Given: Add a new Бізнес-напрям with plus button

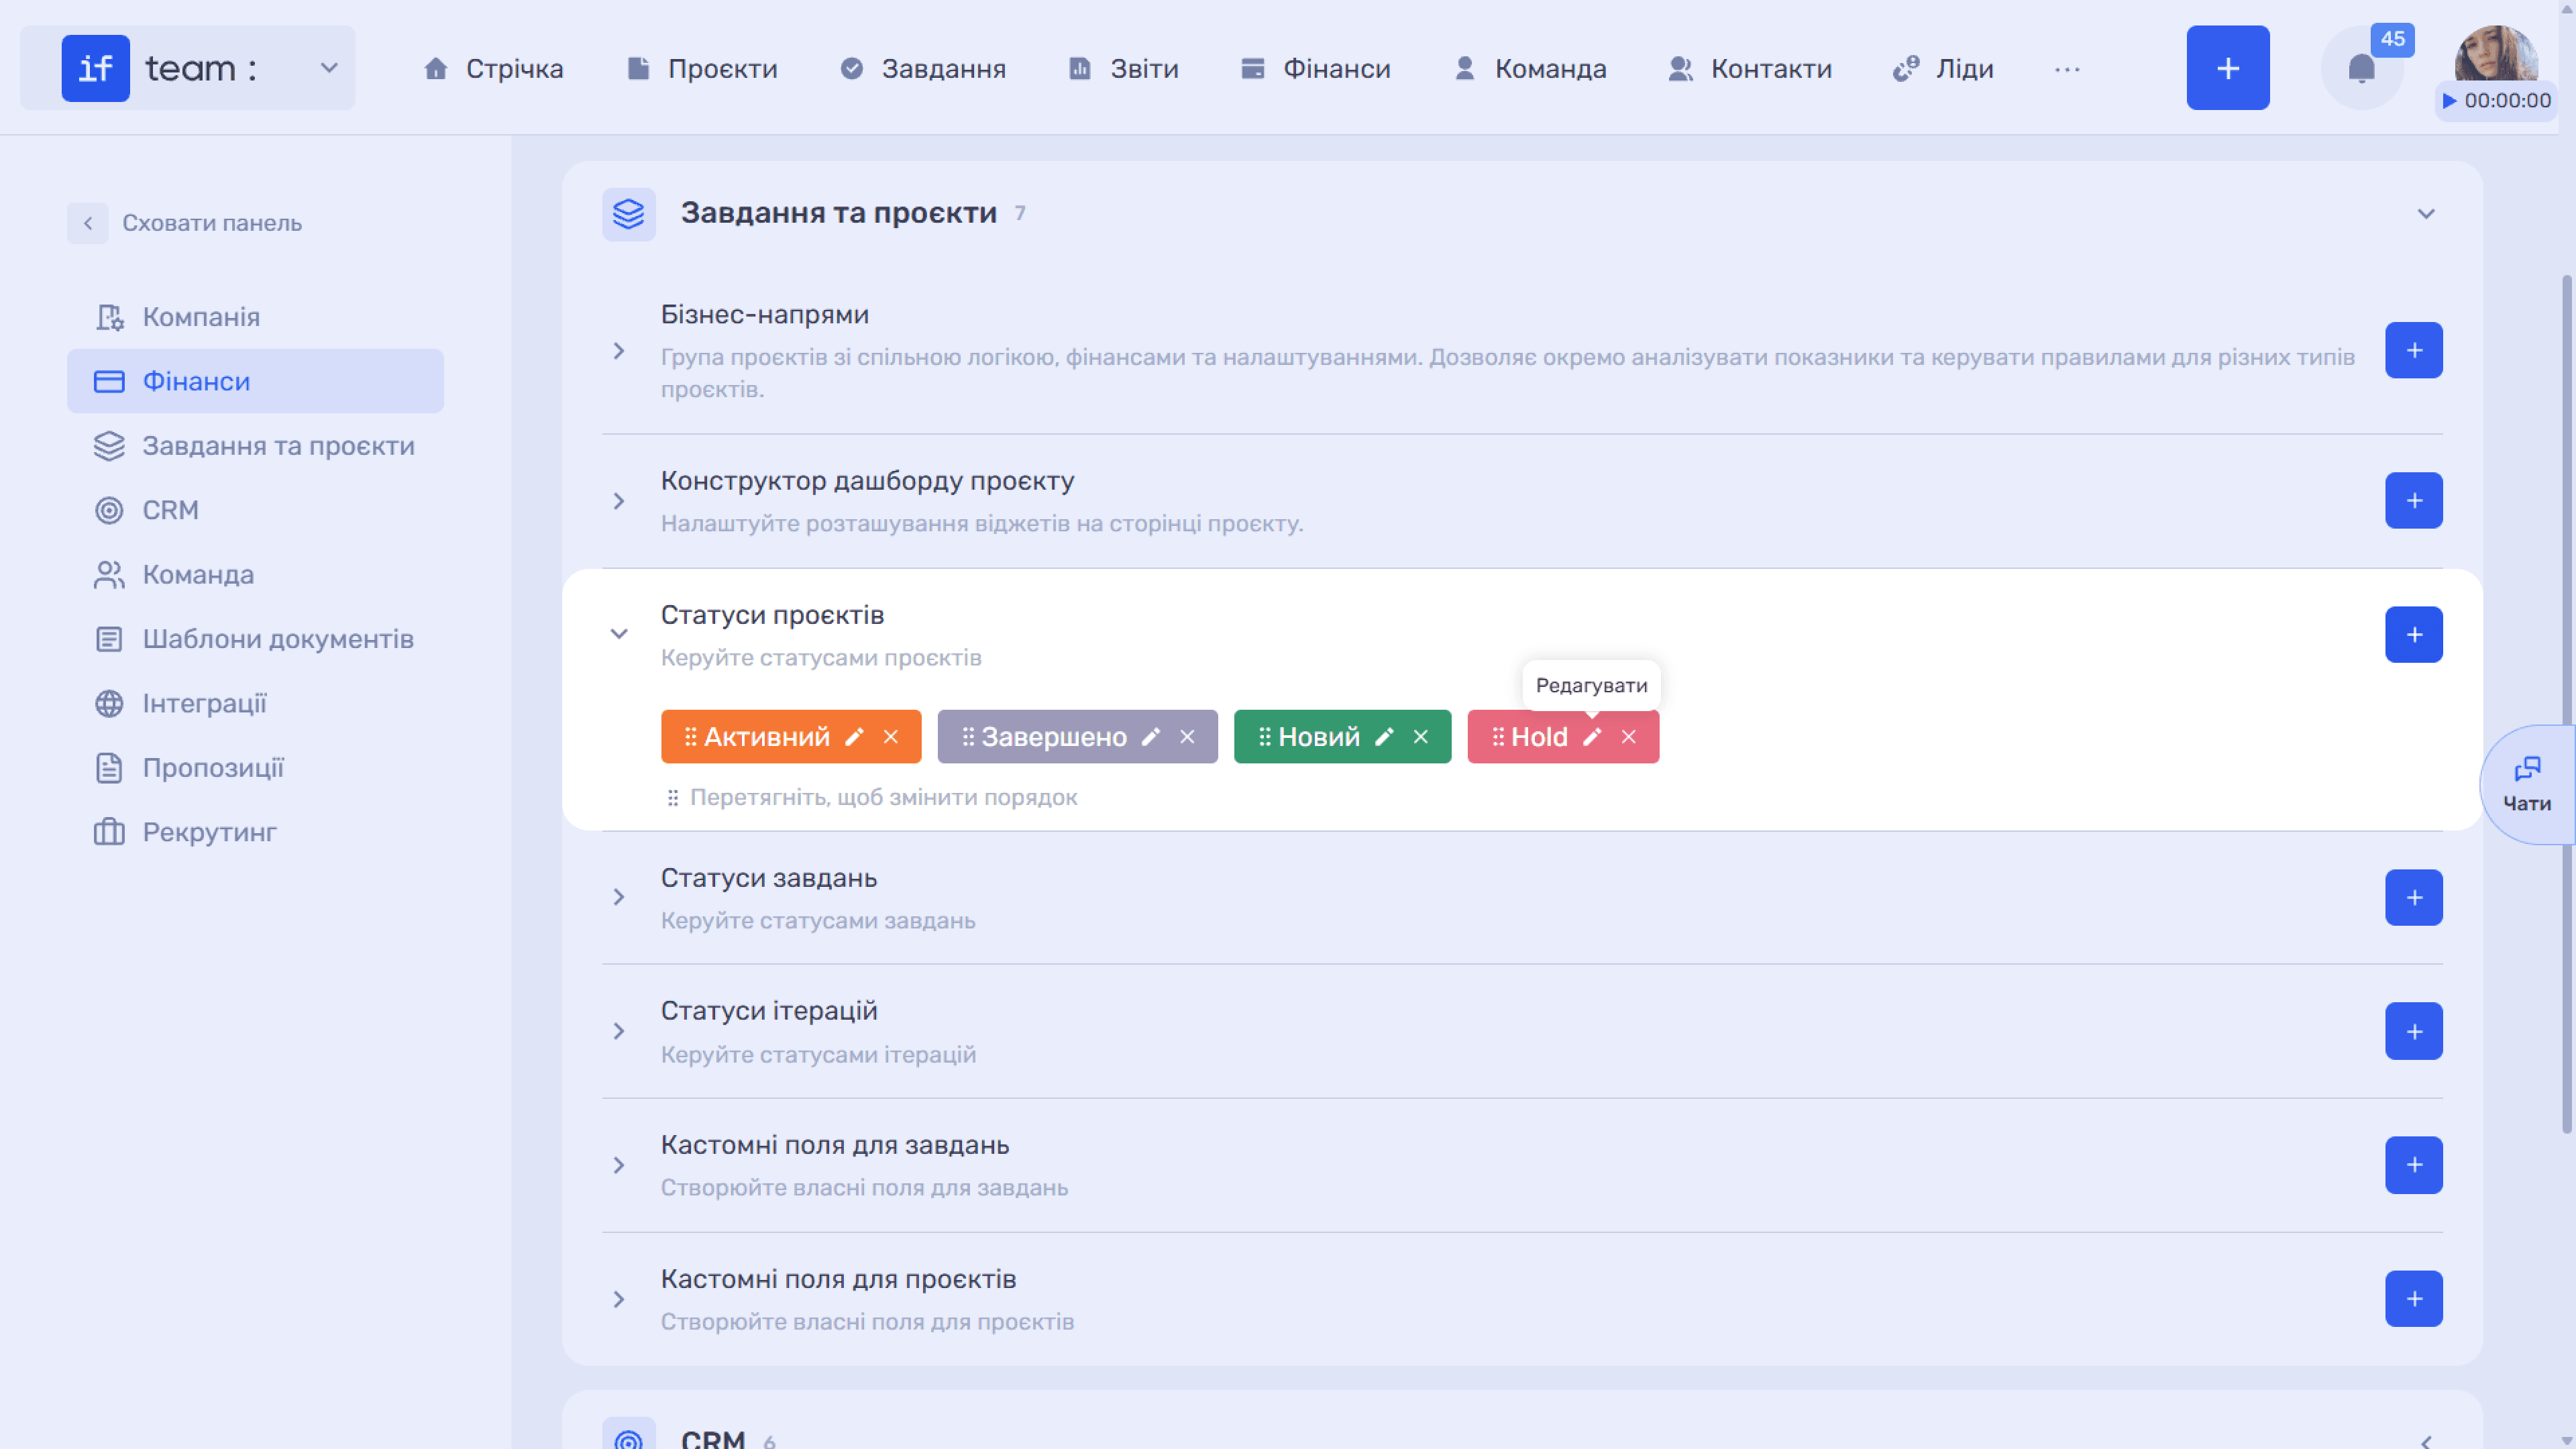Looking at the screenshot, I should coord(2414,350).
